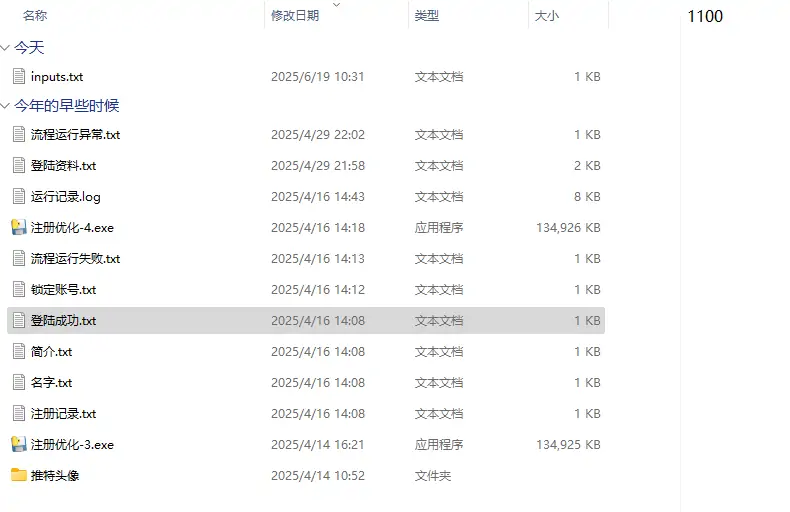Select the file name 注册记录.txt
Image resolution: width=790 pixels, height=512 pixels.
(x=63, y=414)
